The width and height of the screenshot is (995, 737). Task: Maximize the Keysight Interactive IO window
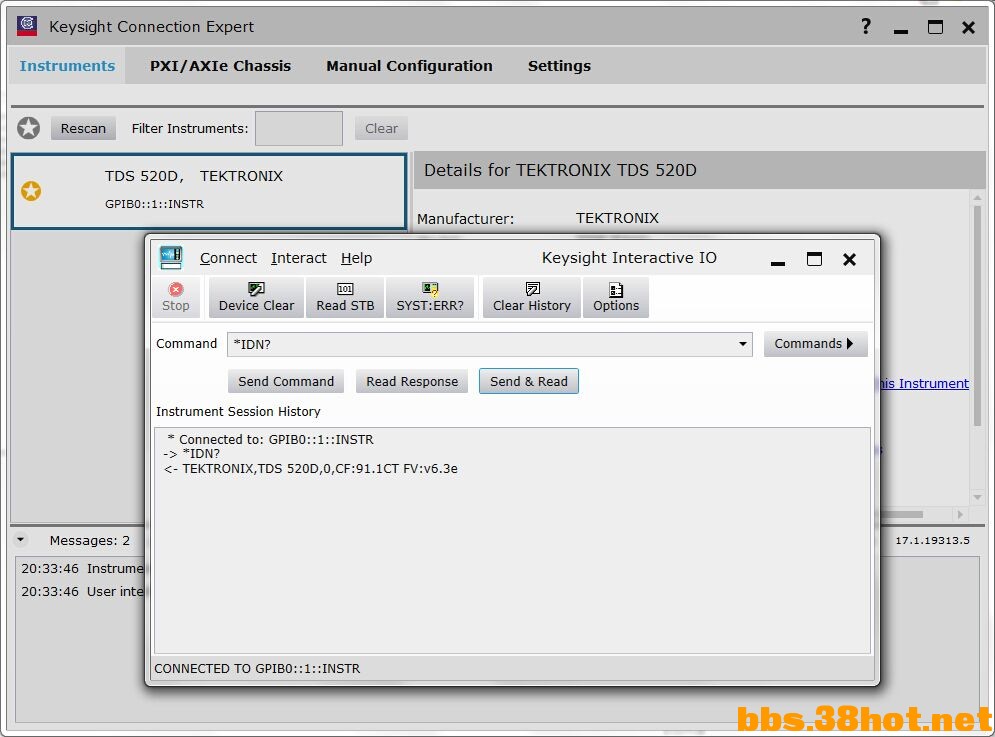(x=814, y=259)
